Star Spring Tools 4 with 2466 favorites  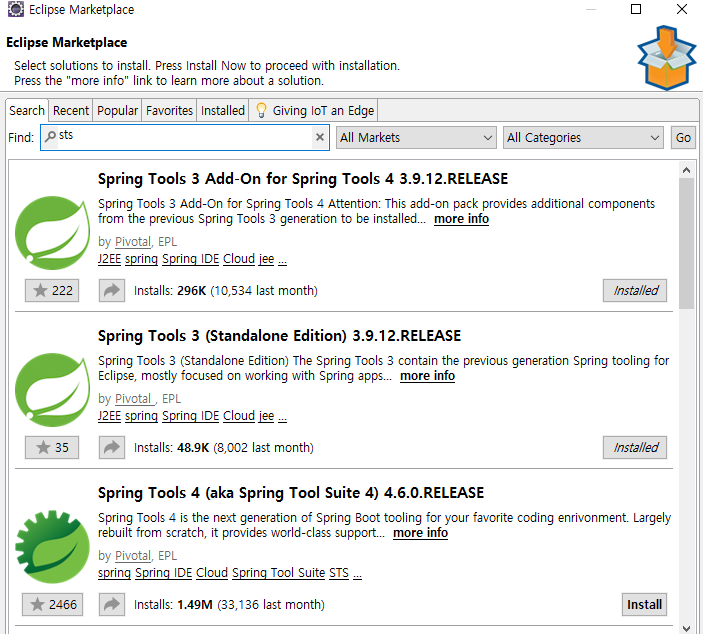click(52, 604)
